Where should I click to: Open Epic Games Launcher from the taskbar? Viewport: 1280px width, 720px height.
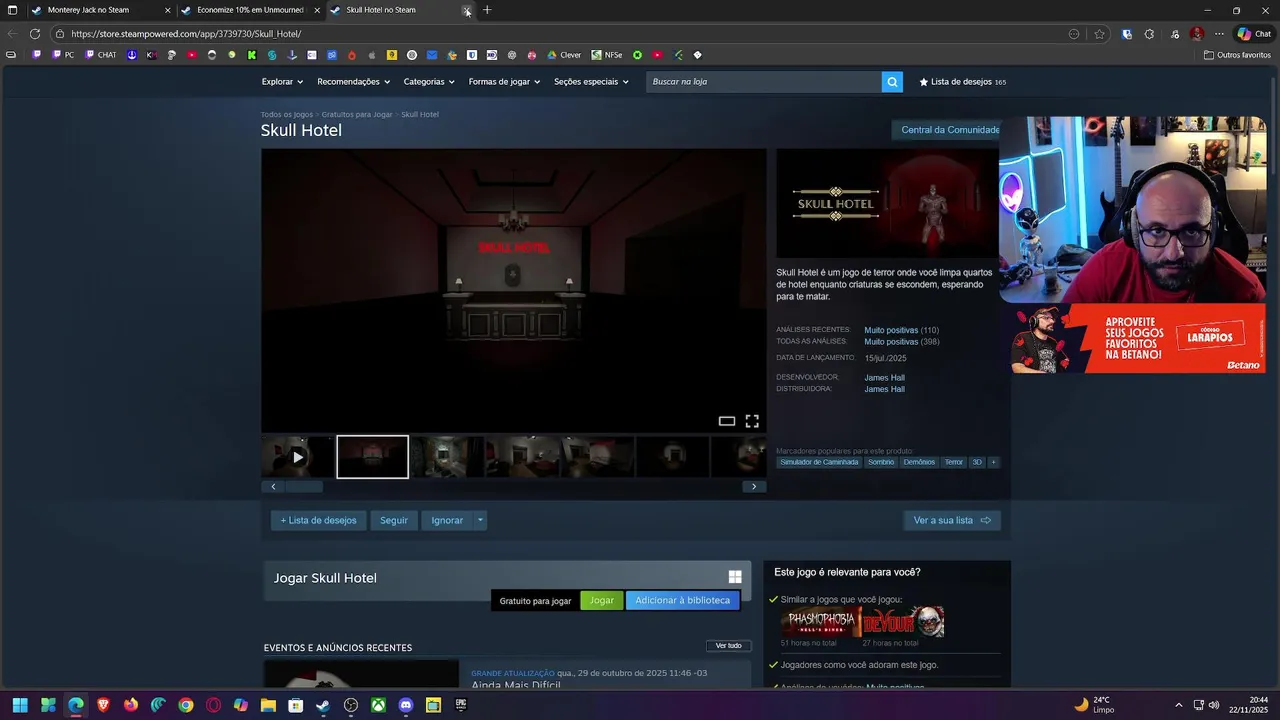460,705
